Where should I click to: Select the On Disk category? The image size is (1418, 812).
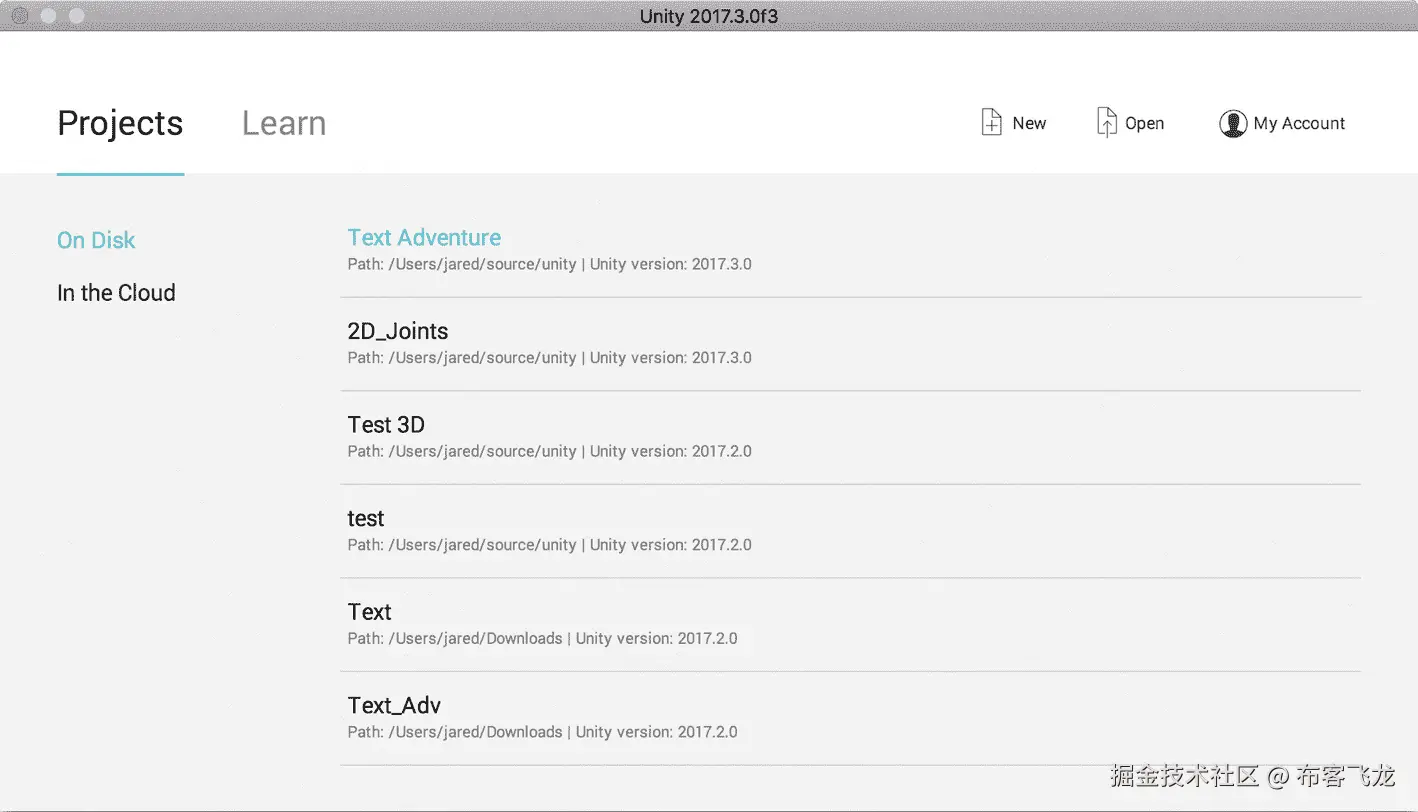point(96,240)
